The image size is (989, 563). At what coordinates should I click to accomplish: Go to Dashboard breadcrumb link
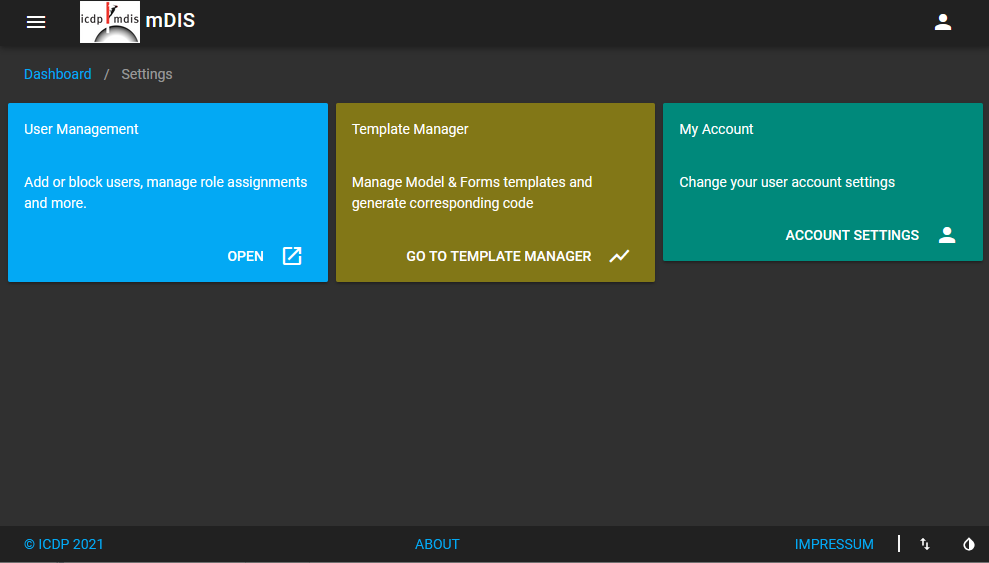[57, 74]
